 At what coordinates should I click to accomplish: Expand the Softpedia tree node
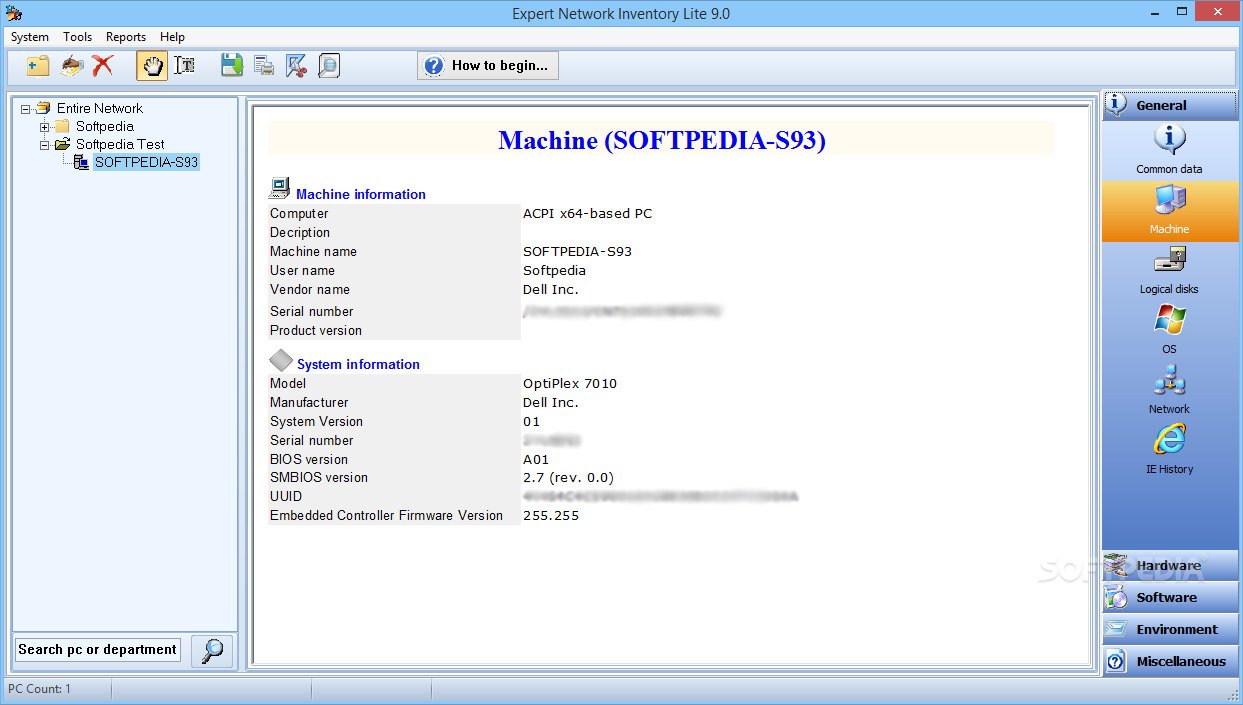45,127
